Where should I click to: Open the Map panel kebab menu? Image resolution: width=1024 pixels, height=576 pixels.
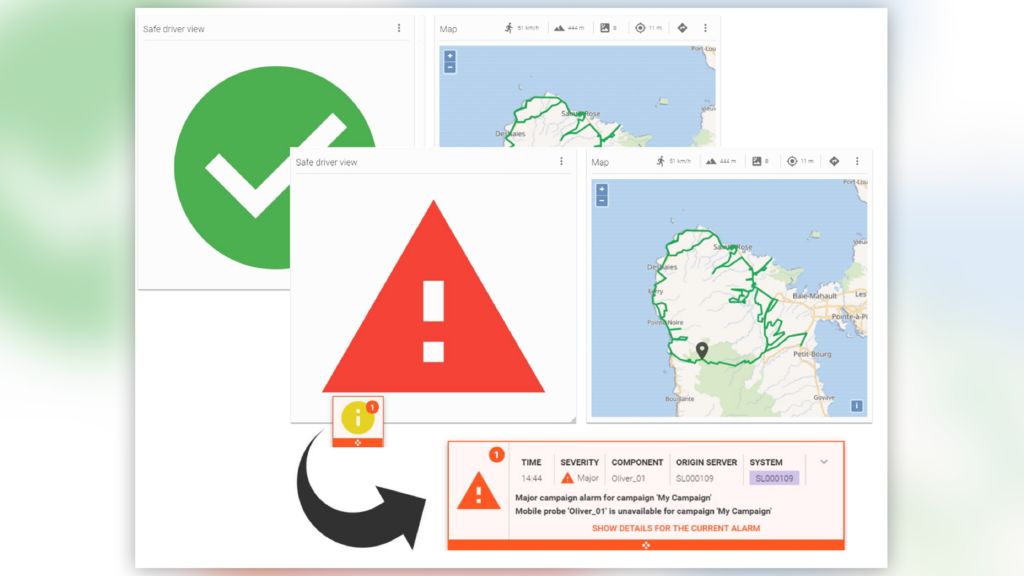[856, 161]
